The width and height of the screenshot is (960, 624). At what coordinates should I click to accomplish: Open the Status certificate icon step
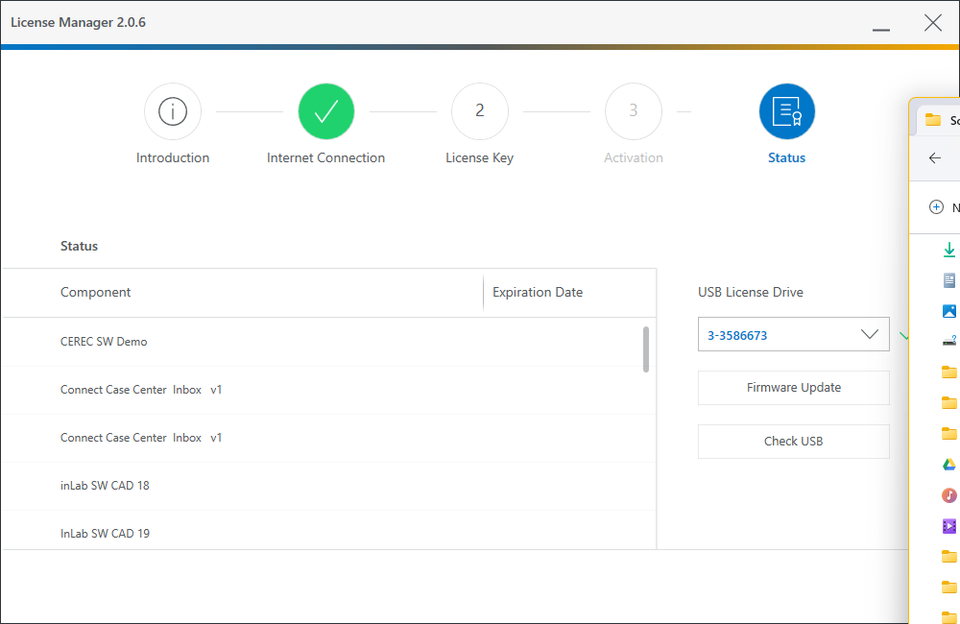[787, 111]
